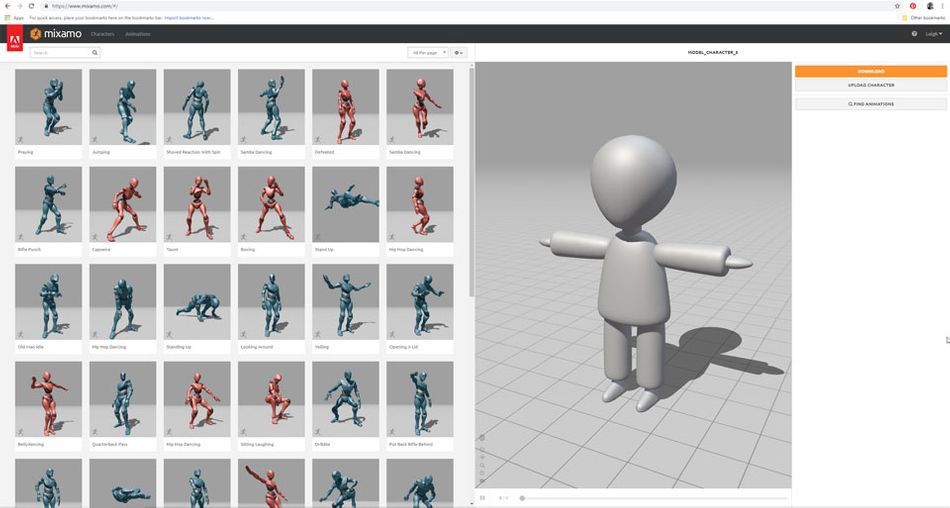The image size is (950, 508).
Task: Select the Opening A Lid animation
Action: pos(420,302)
